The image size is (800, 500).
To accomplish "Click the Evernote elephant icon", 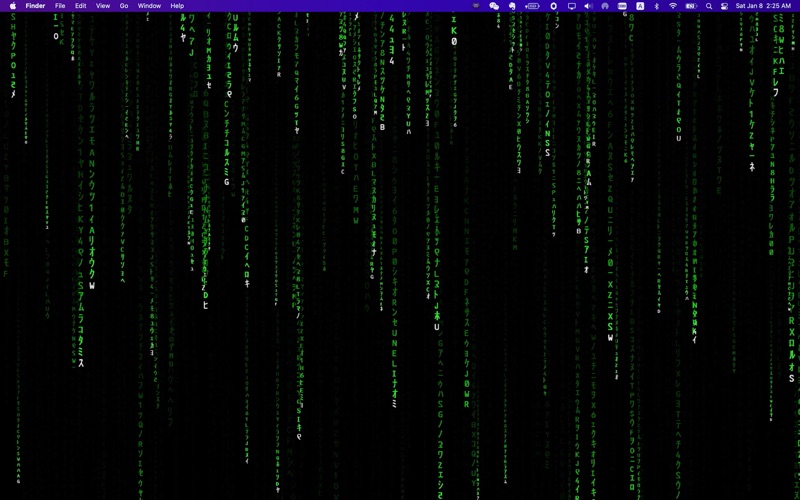I will click(512, 6).
